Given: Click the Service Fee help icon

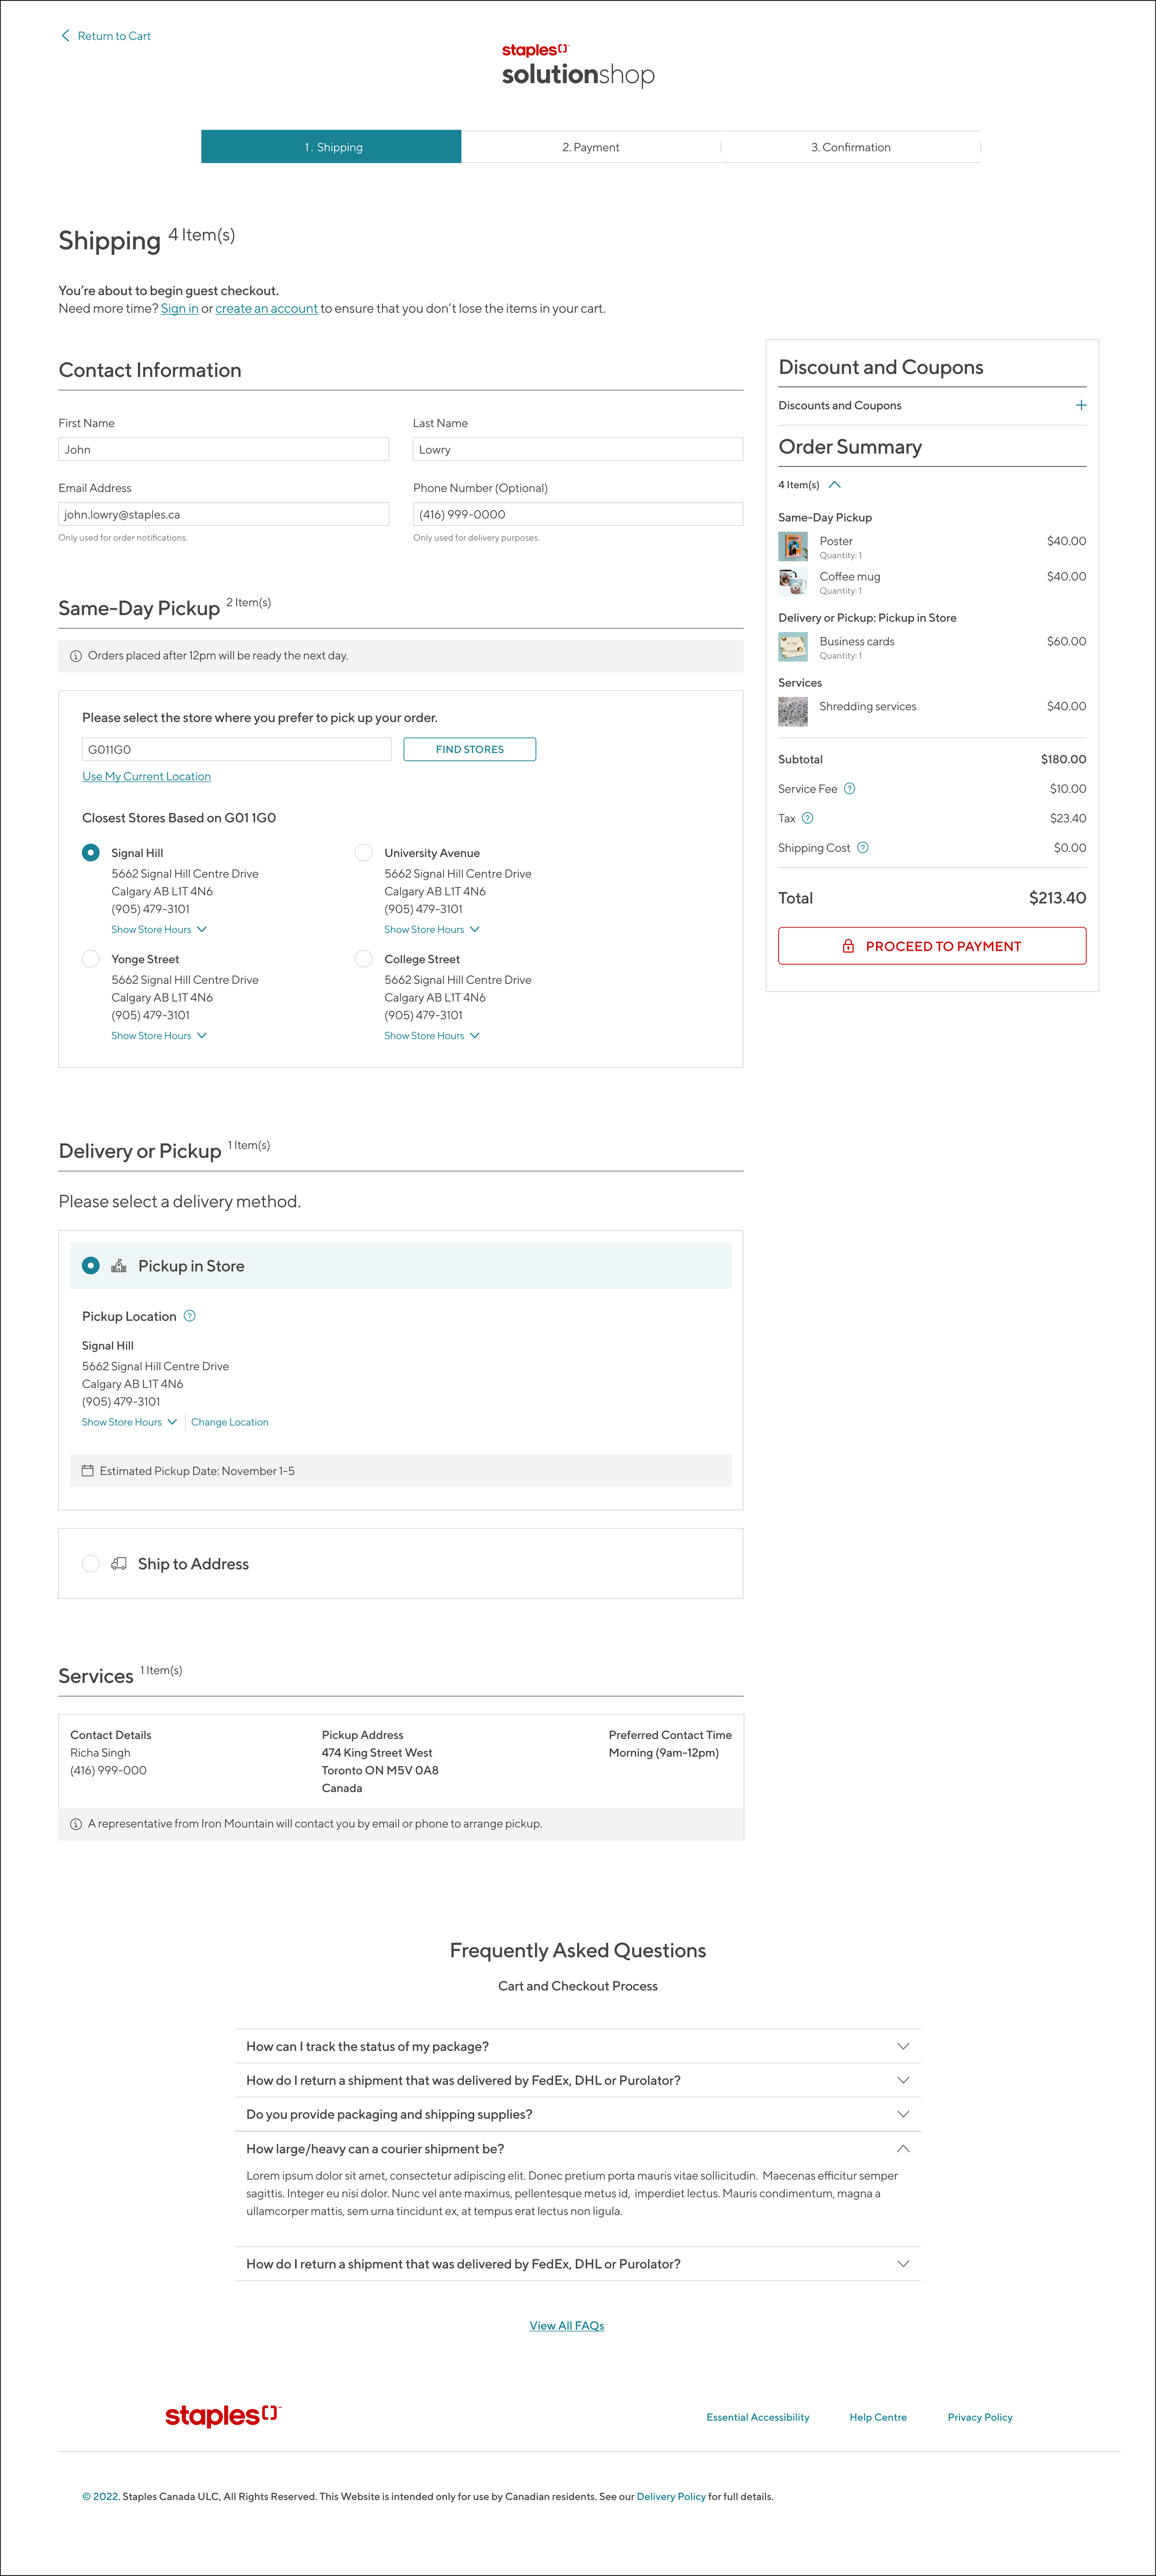Looking at the screenshot, I should (849, 788).
